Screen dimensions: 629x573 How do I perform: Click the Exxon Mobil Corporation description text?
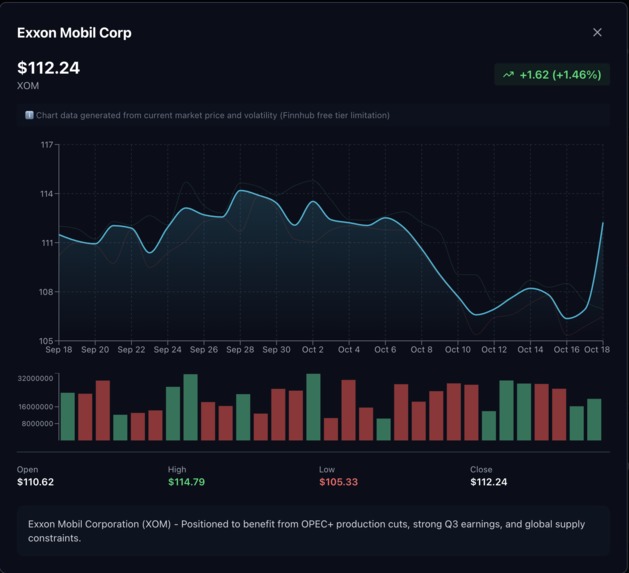pos(306,531)
